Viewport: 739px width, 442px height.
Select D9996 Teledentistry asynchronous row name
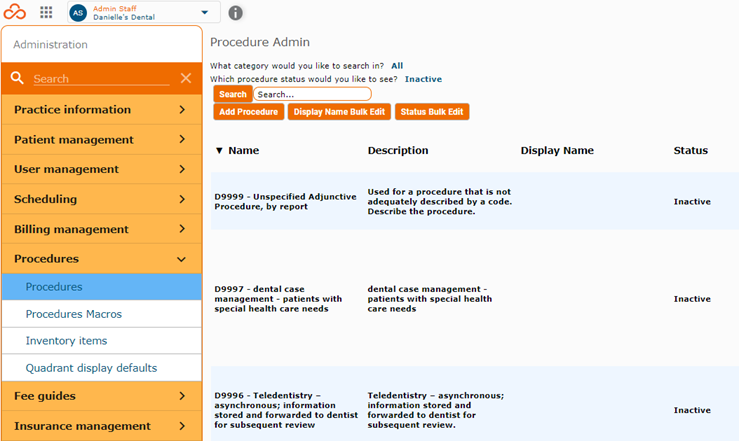coord(286,410)
